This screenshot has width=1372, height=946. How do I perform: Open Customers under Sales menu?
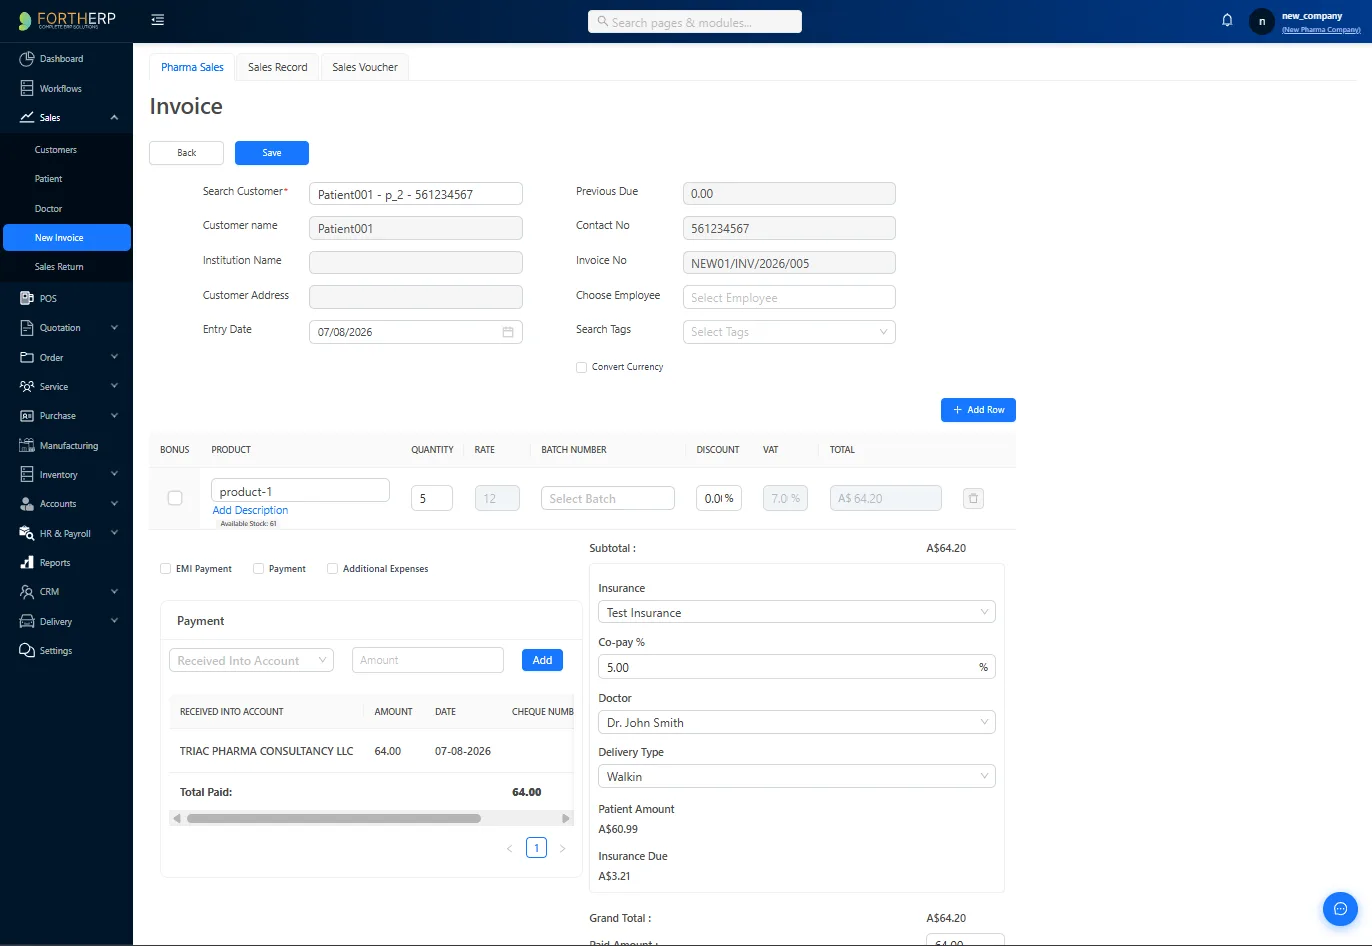pyautogui.click(x=56, y=150)
